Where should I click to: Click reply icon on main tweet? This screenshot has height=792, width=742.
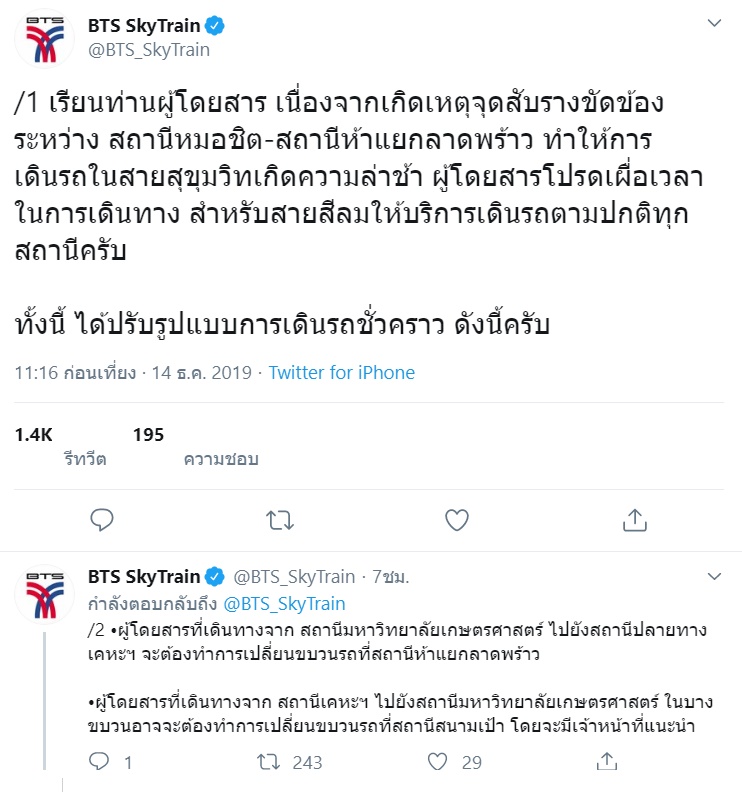[102, 519]
